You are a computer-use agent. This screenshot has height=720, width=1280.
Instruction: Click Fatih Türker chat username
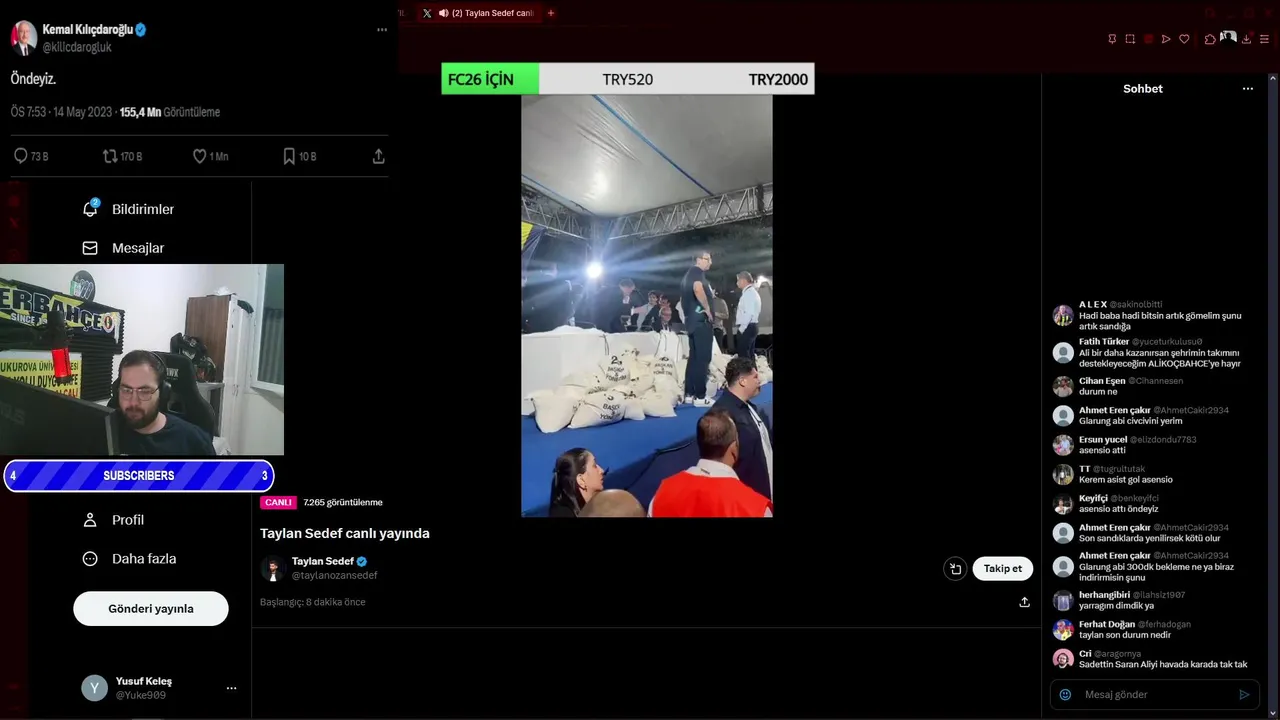click(x=1104, y=341)
